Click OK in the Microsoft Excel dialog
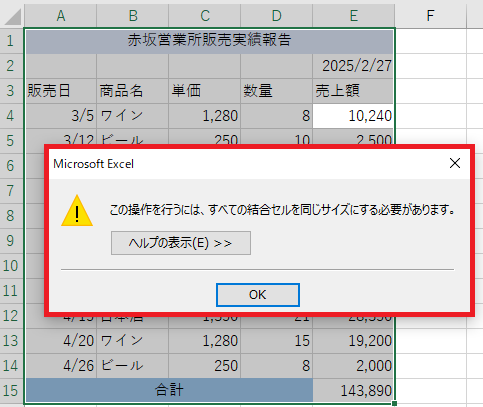This screenshot has width=483, height=407. [x=258, y=295]
